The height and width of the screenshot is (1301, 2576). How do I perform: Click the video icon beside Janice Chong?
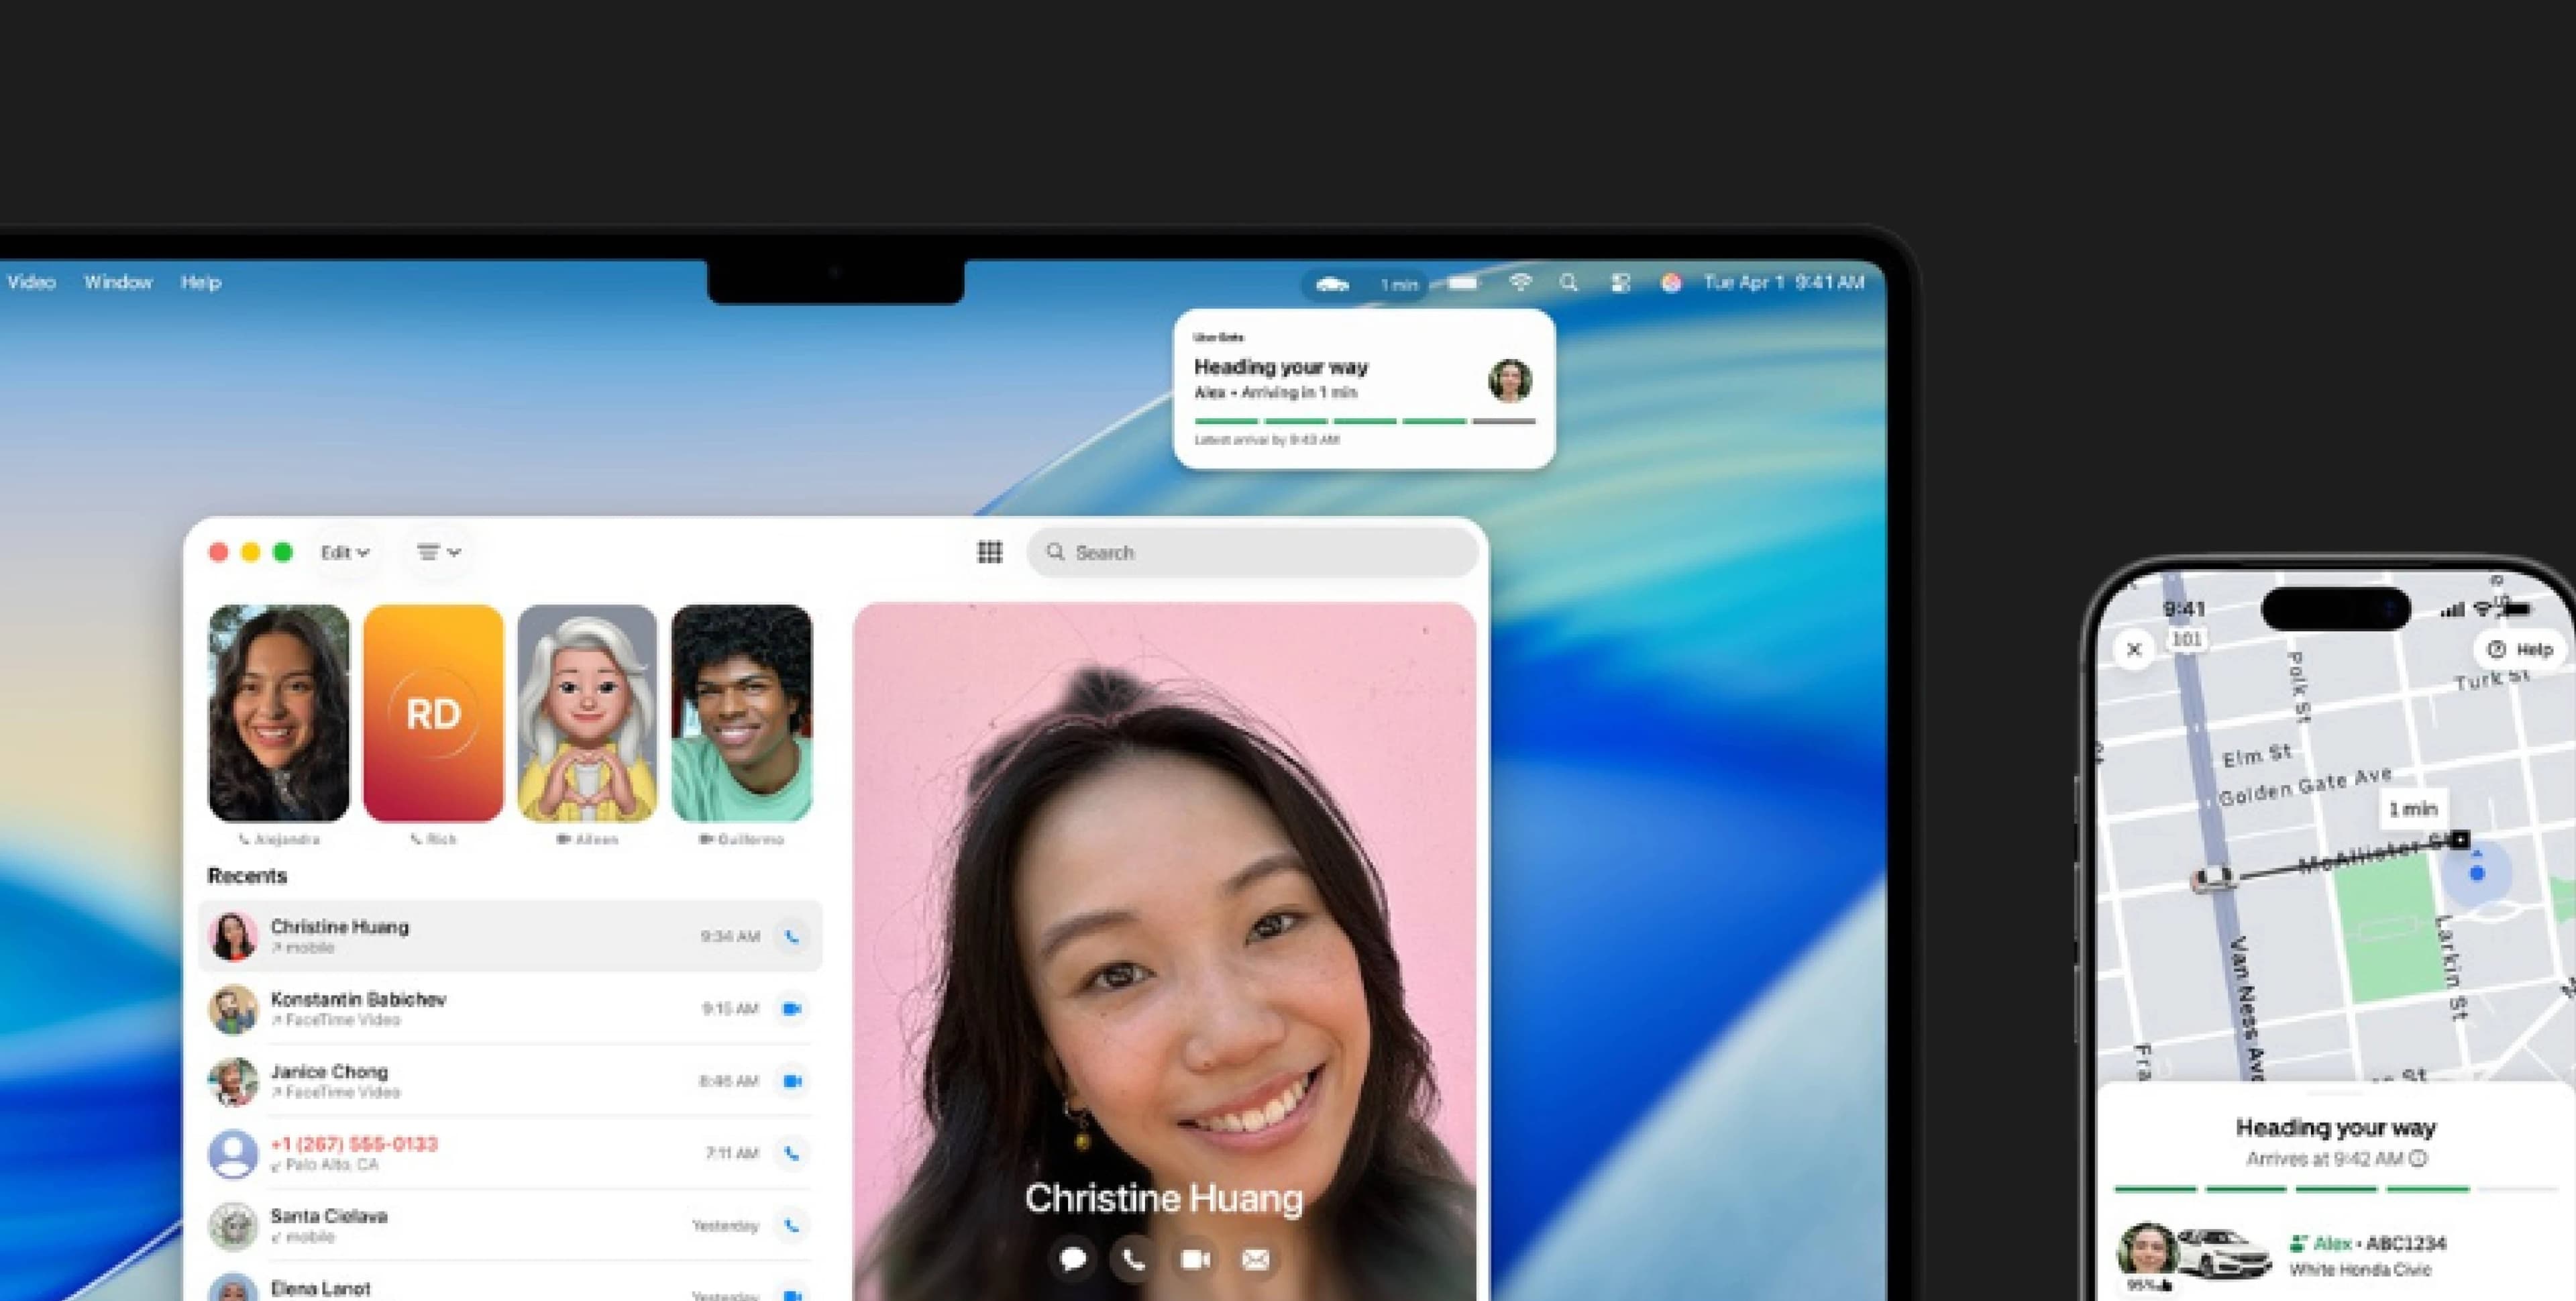point(792,1081)
